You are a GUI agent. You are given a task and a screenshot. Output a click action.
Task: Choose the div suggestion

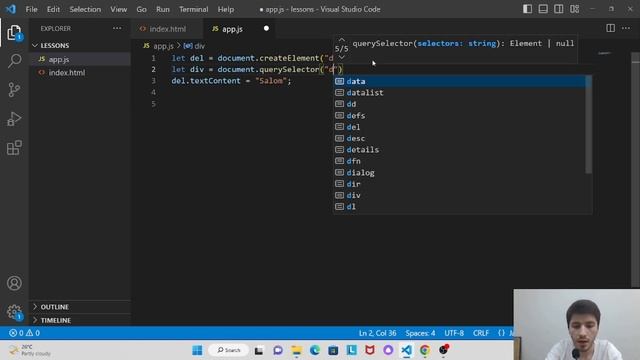460,196
